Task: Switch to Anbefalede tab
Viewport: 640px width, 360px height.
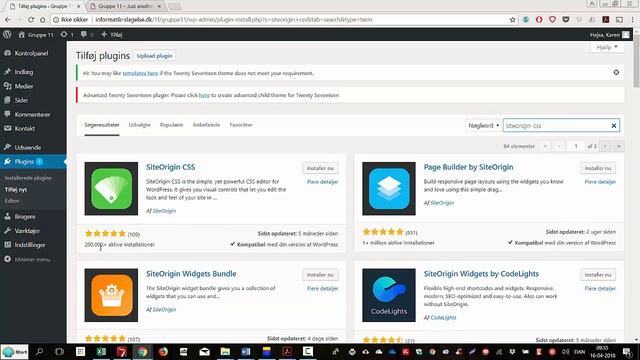Action: tap(206, 125)
